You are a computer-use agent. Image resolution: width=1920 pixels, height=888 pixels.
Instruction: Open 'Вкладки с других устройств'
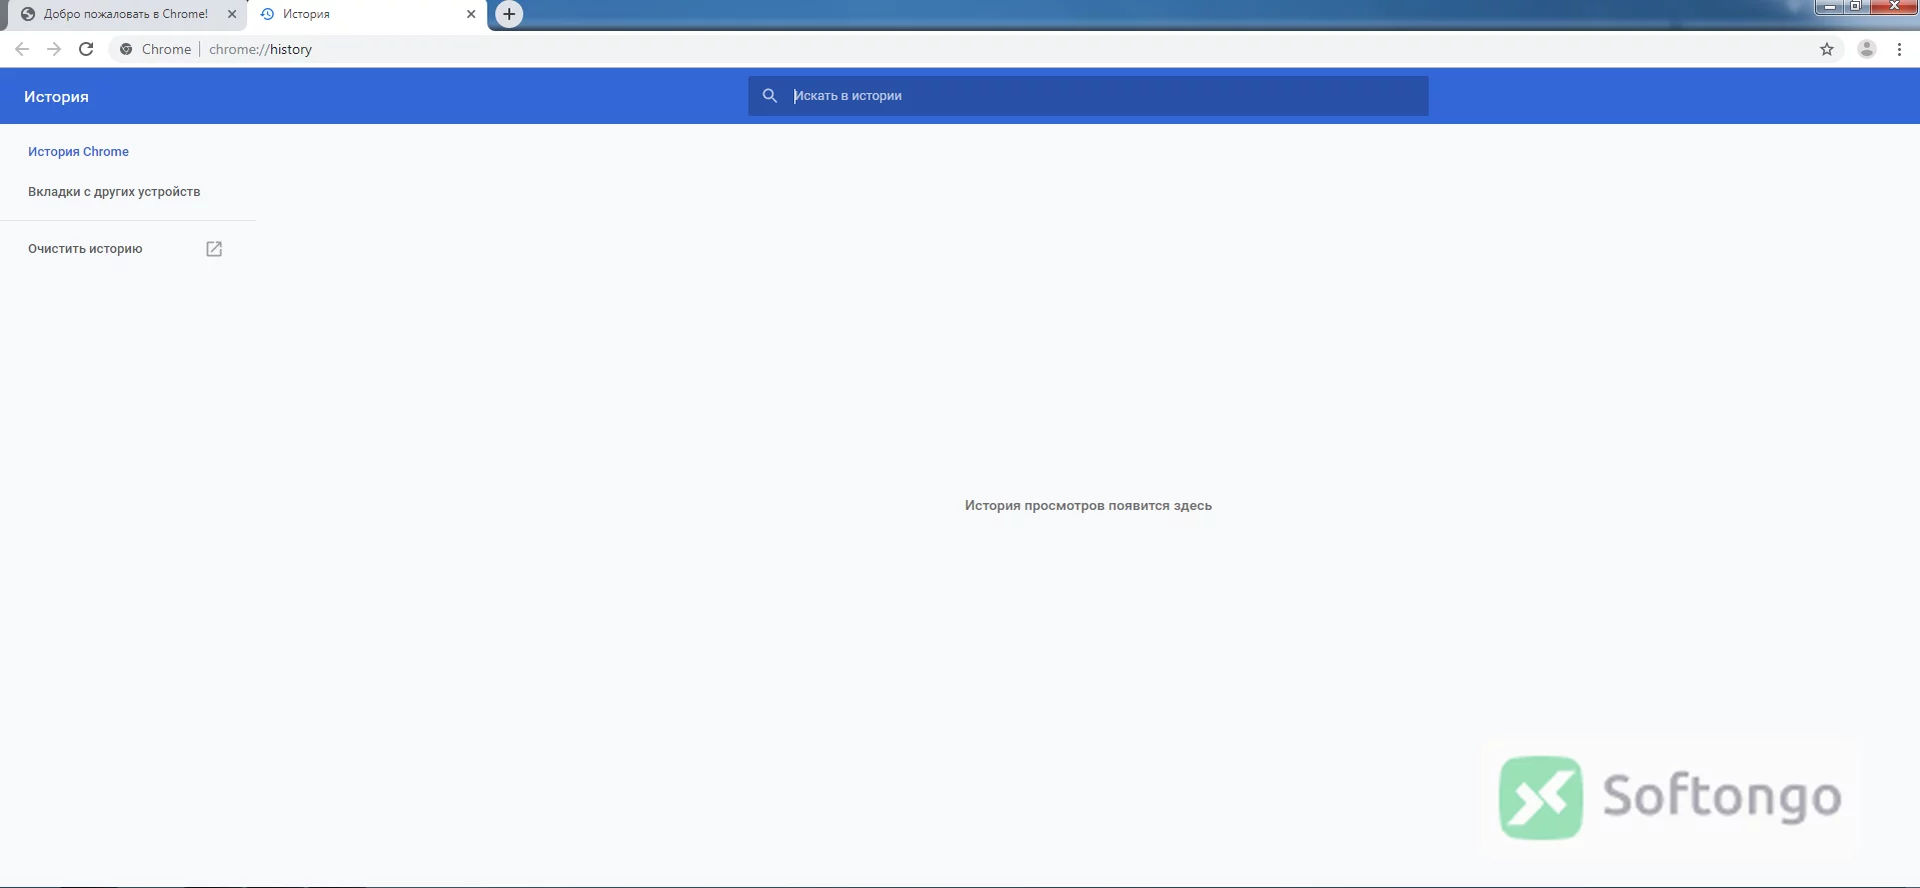click(x=114, y=192)
